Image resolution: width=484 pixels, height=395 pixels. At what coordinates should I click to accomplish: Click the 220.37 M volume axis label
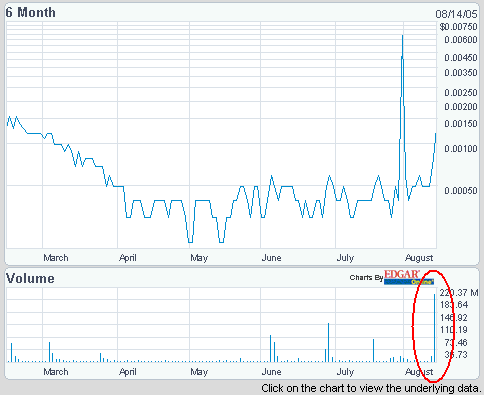[459, 293]
